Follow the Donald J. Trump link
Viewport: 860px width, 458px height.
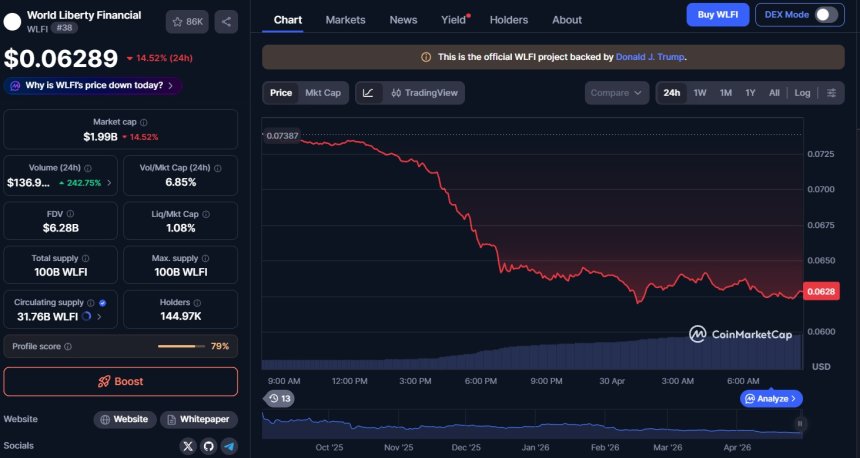point(650,57)
